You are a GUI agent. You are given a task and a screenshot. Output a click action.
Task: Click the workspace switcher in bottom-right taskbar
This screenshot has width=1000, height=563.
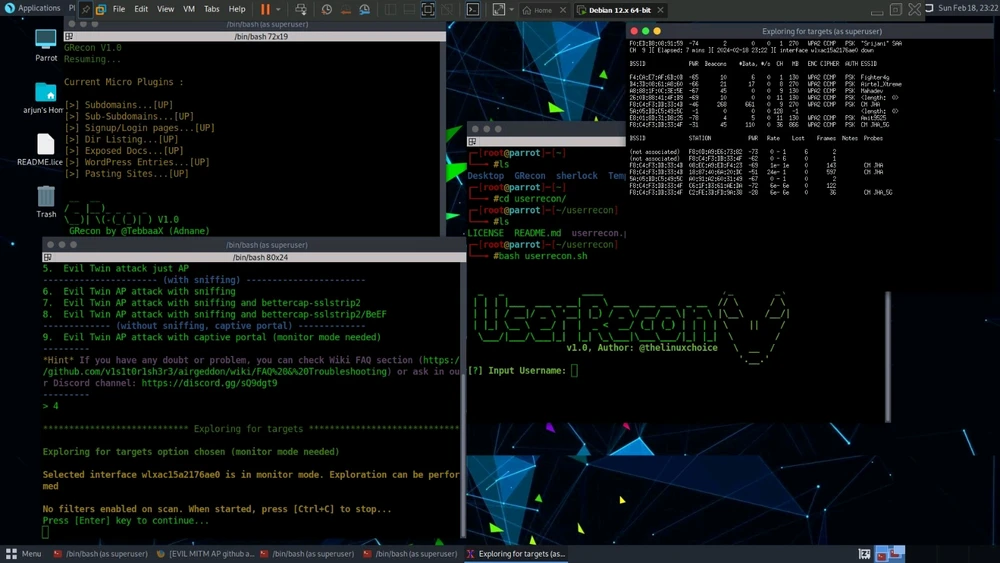coord(890,553)
